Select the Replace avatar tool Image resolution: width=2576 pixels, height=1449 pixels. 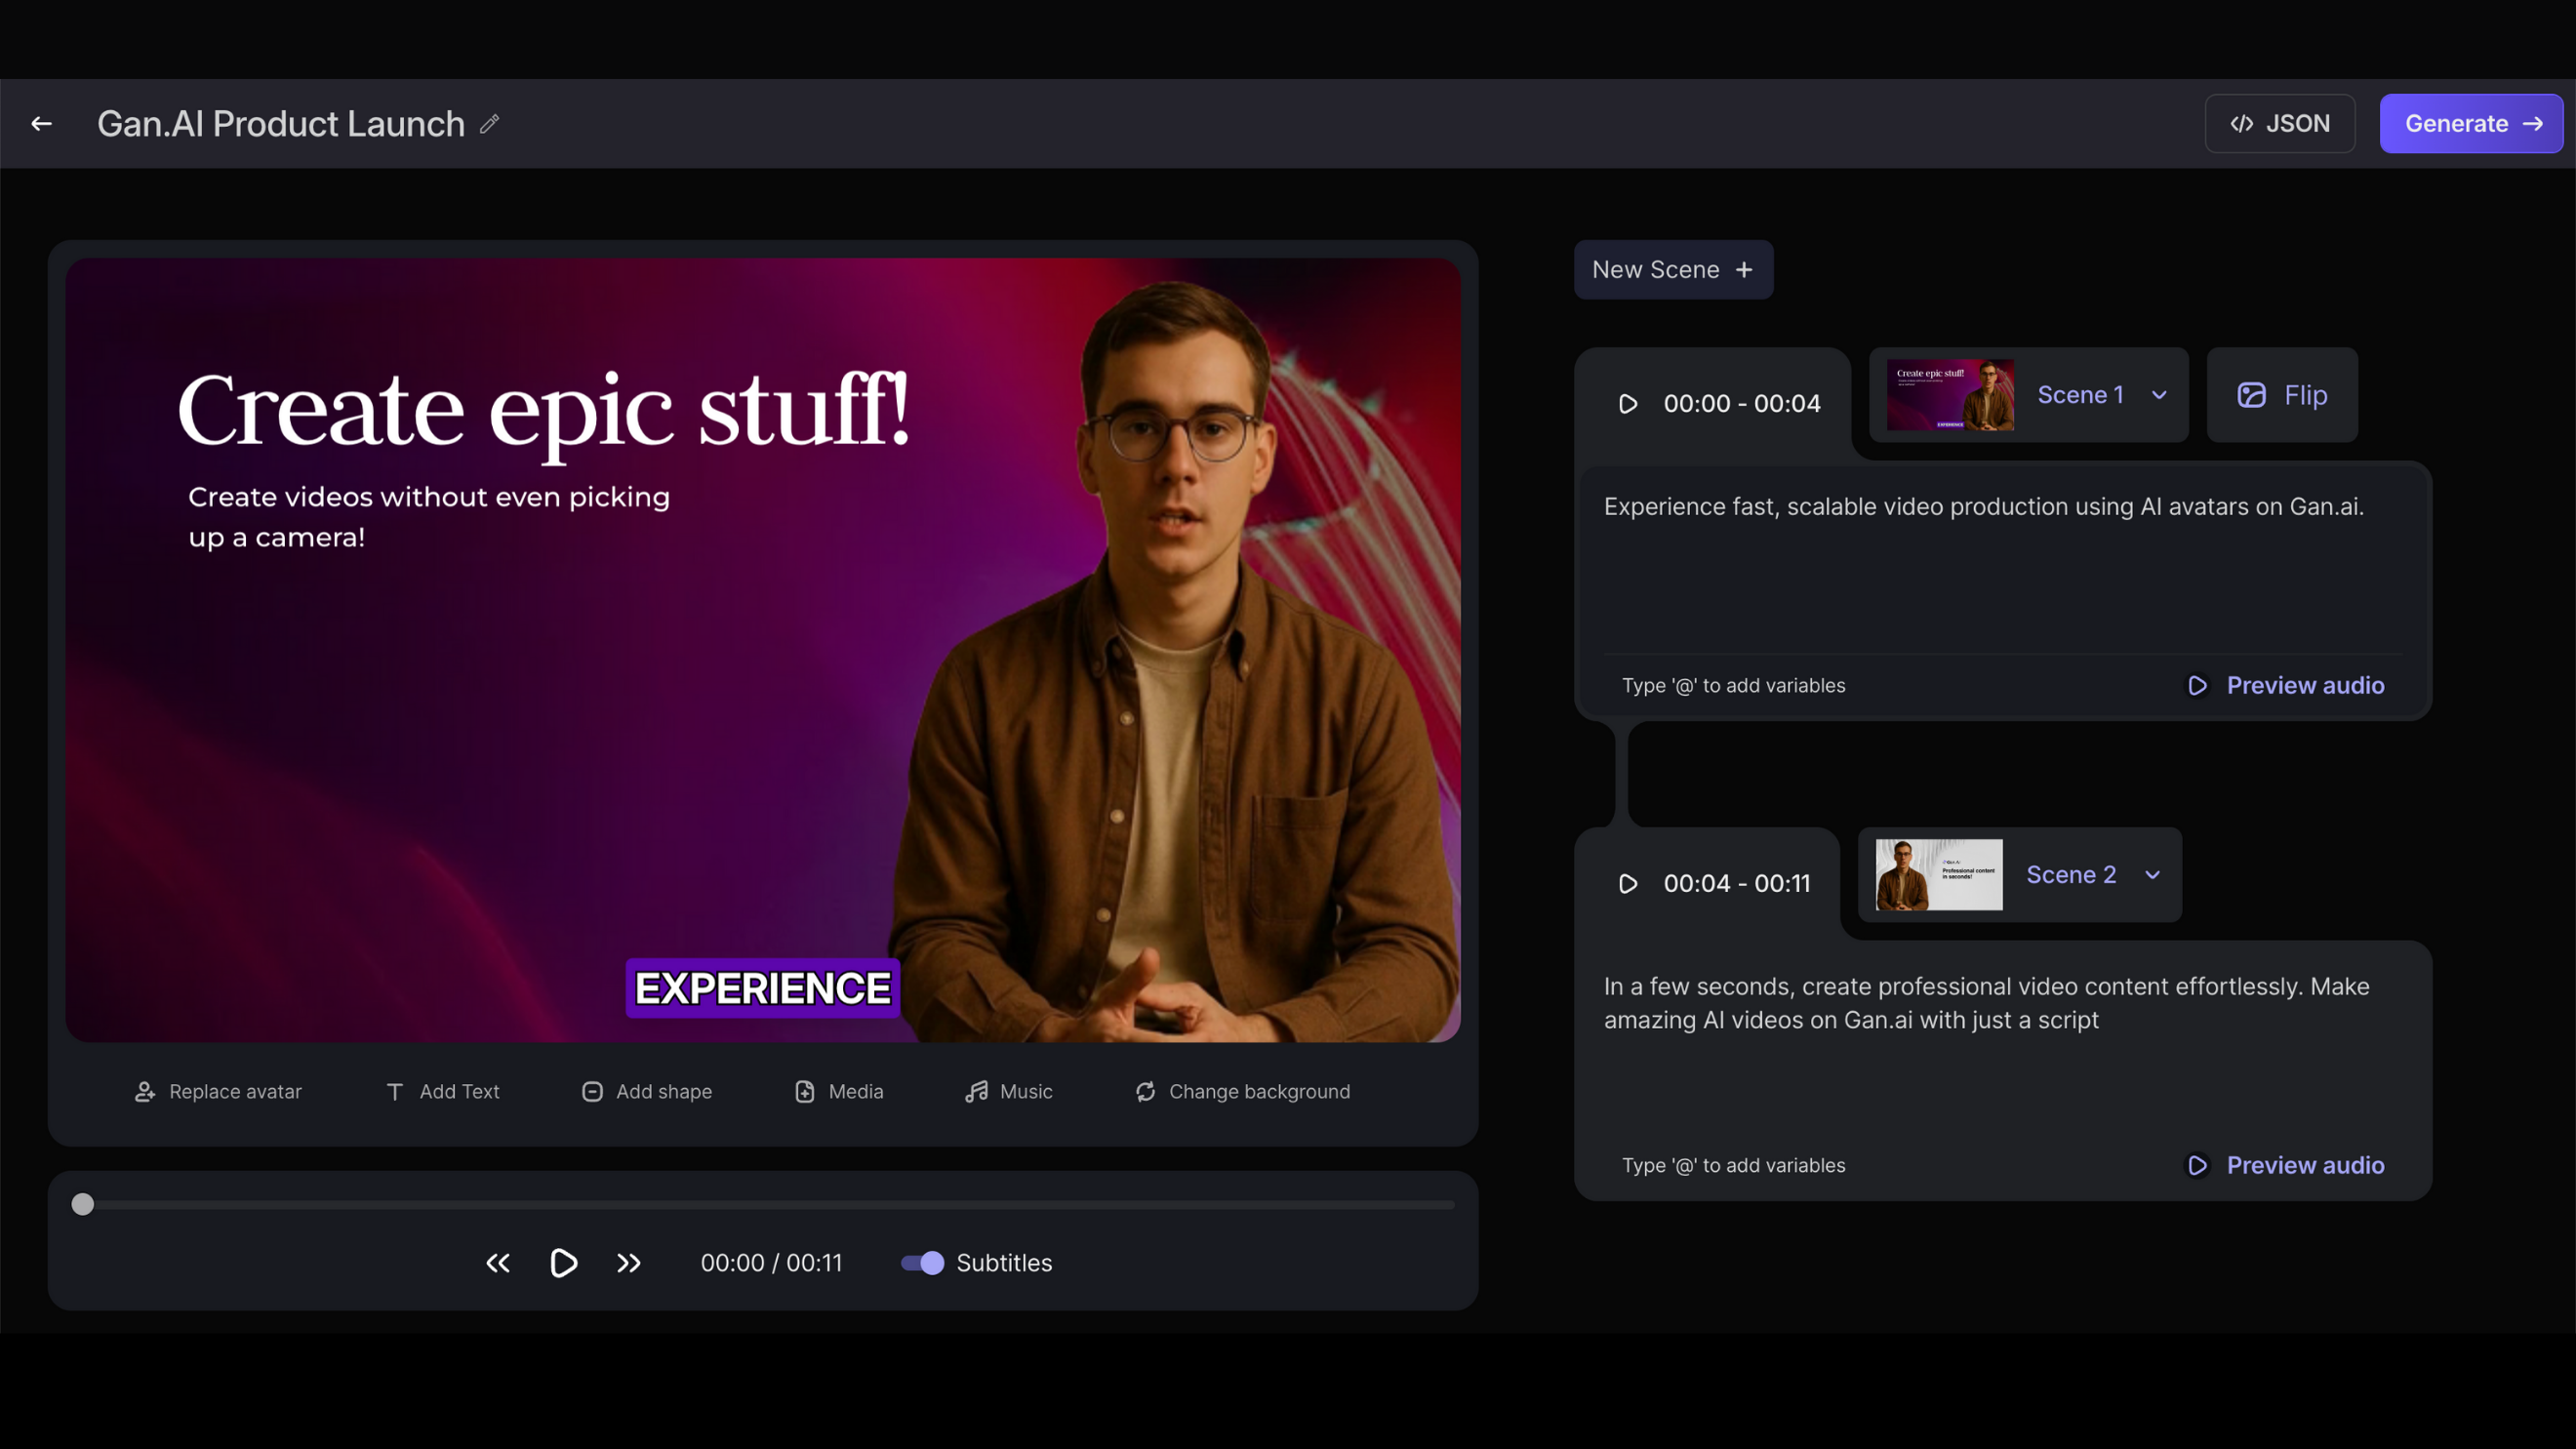tap(218, 1091)
